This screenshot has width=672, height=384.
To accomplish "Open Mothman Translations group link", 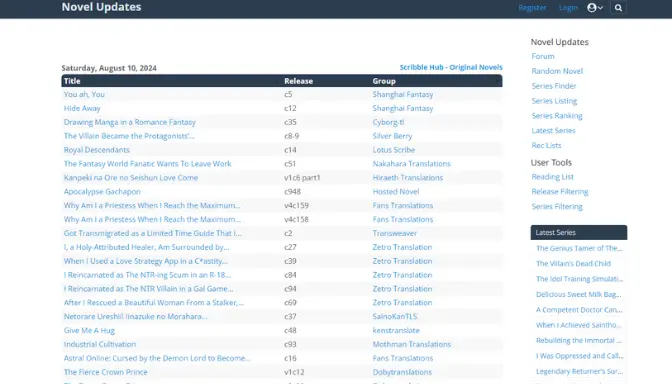I will coord(411,344).
